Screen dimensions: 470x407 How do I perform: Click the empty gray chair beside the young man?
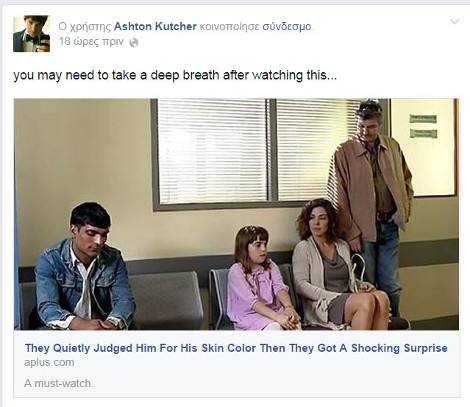click(x=167, y=298)
